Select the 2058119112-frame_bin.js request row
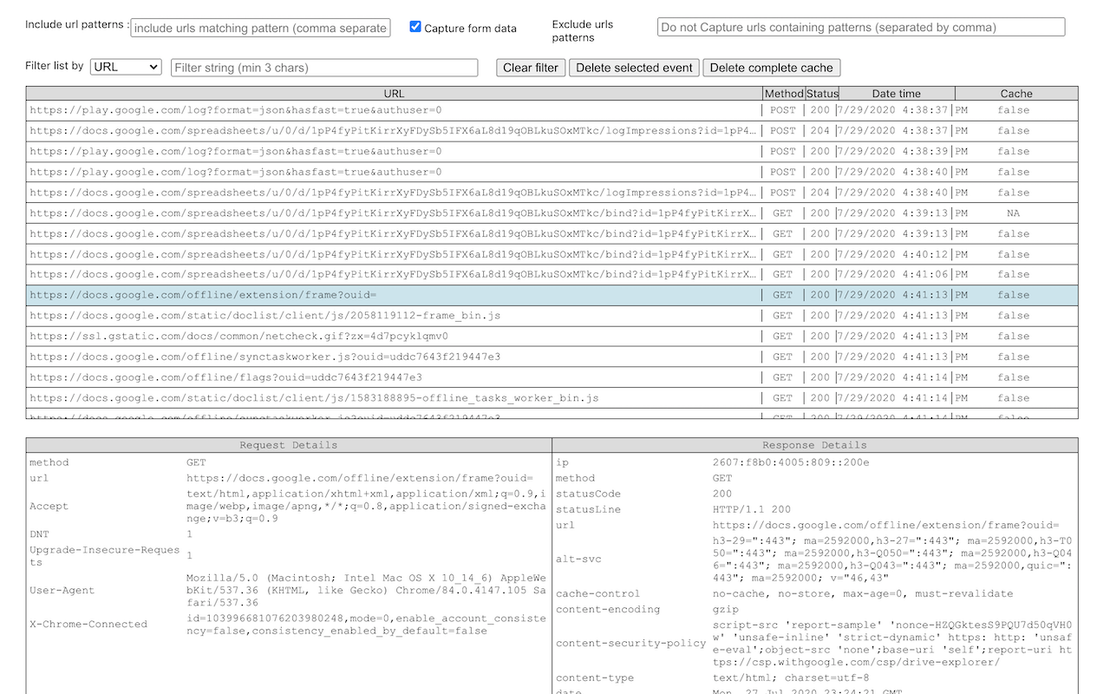 [394, 316]
